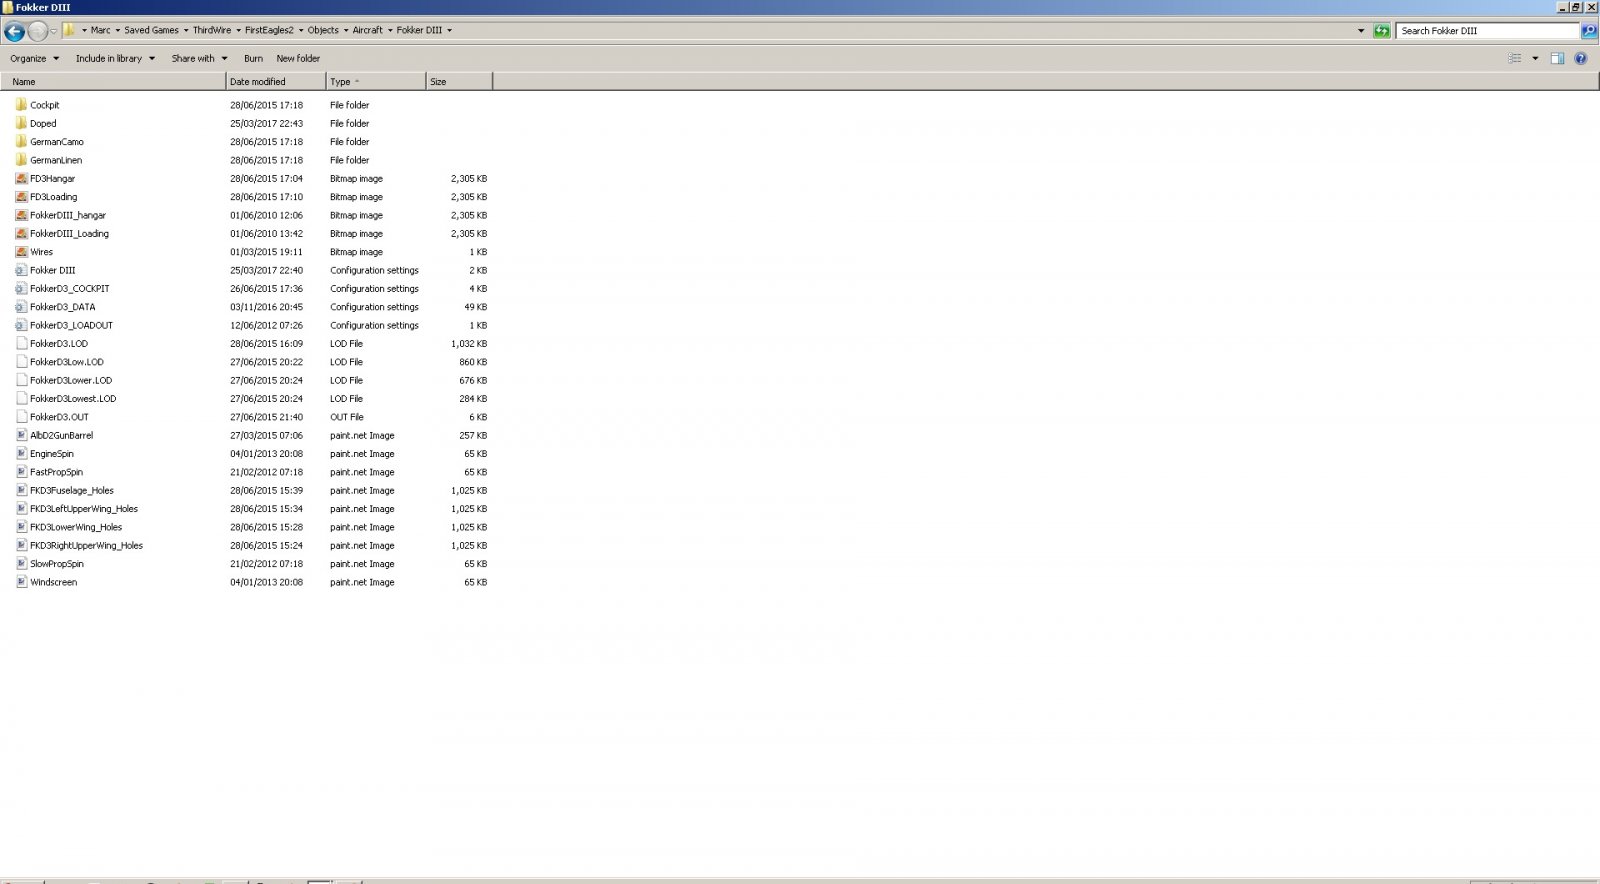Select the FokkerD3Lower.LOD file name
The image size is (1600, 884).
pos(71,380)
